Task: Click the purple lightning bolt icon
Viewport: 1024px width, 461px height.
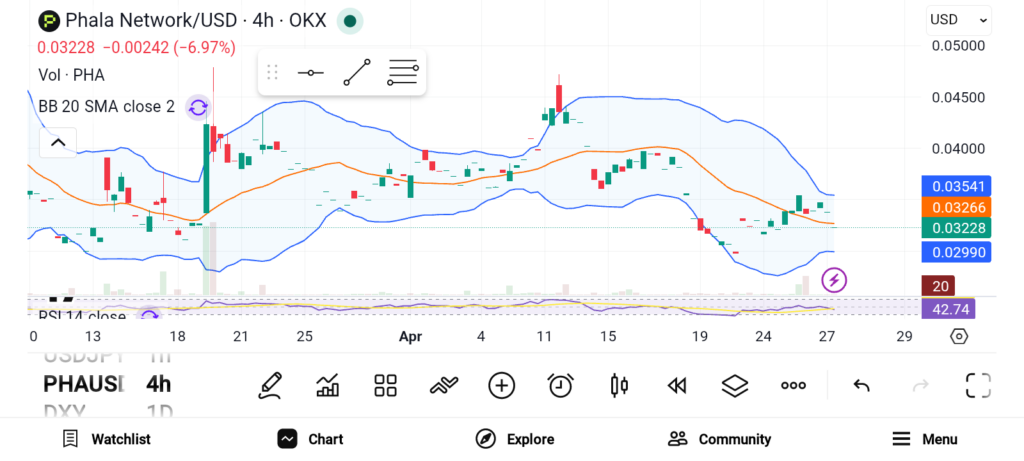Action: click(x=834, y=280)
